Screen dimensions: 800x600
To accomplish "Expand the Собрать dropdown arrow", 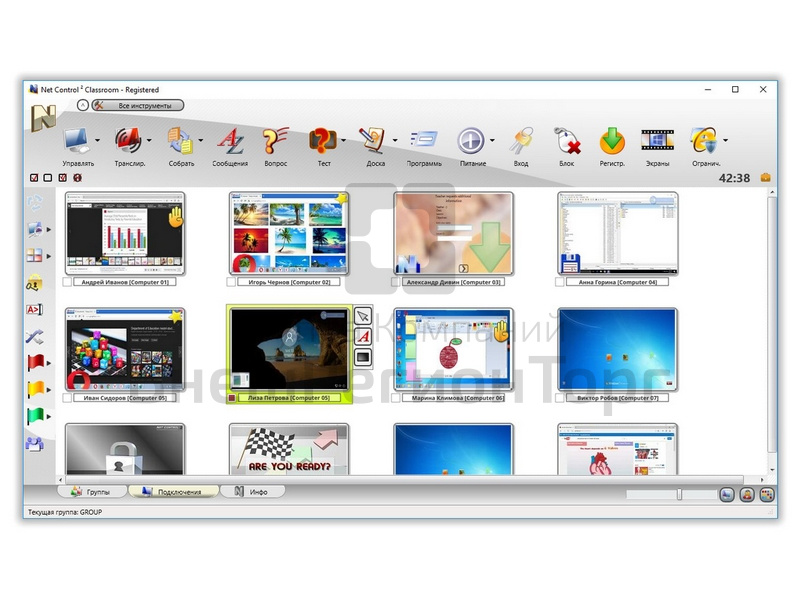I will click(x=201, y=140).
